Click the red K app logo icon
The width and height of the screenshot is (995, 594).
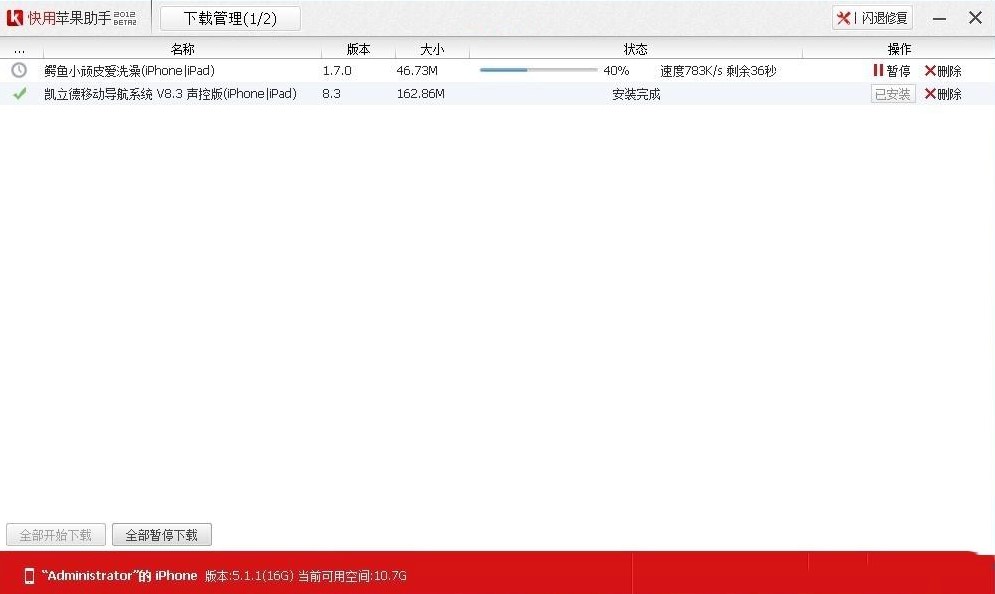(15, 18)
